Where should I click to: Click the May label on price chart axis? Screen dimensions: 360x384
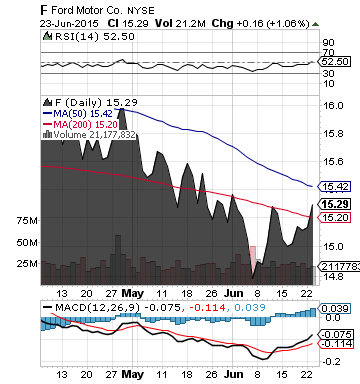[x=132, y=293]
